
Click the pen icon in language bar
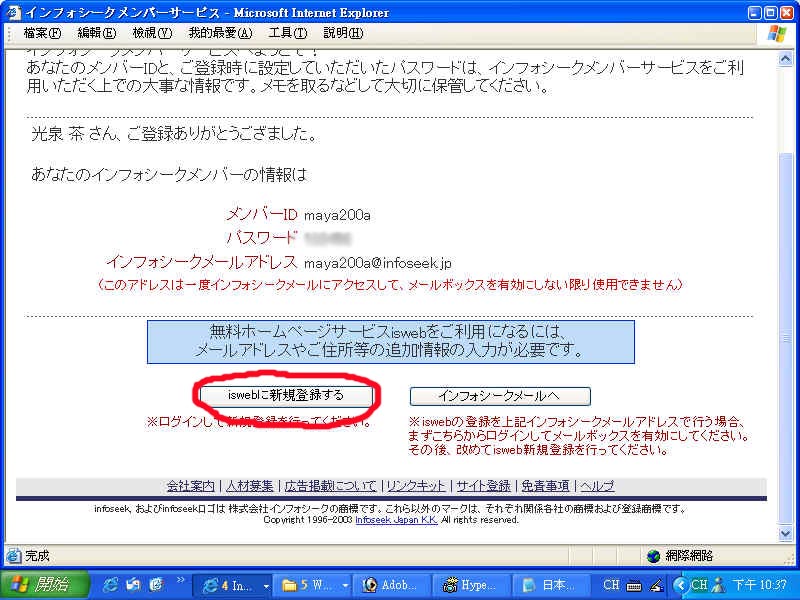tap(656, 586)
